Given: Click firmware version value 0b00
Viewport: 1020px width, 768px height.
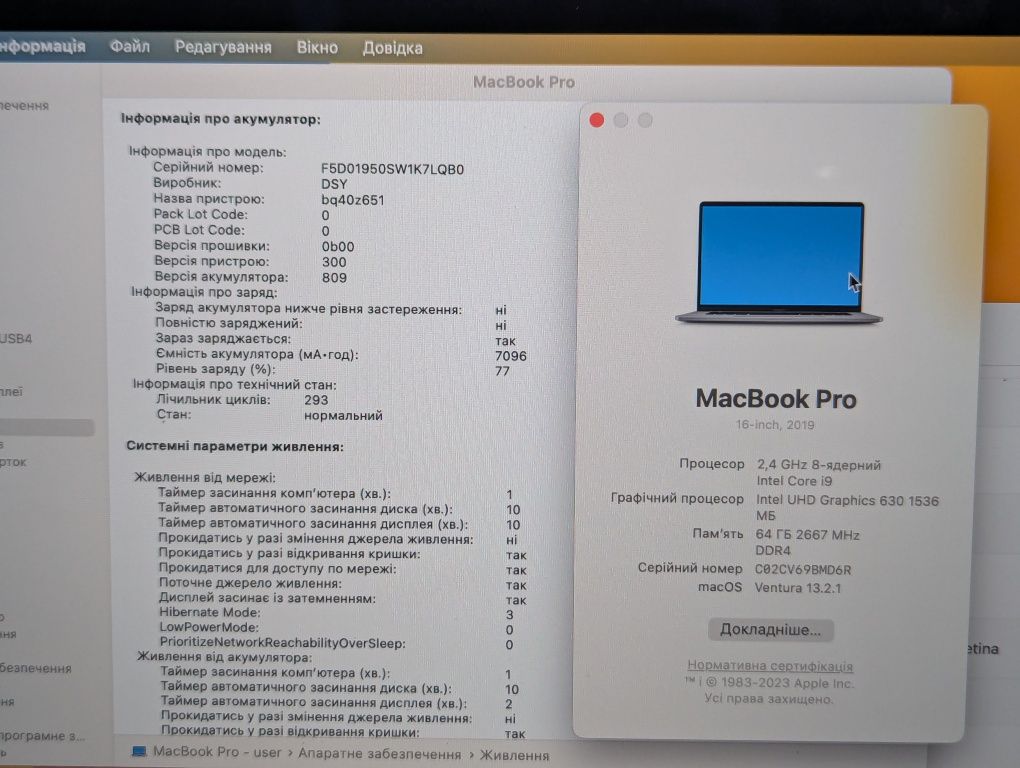Looking at the screenshot, I should point(338,246).
